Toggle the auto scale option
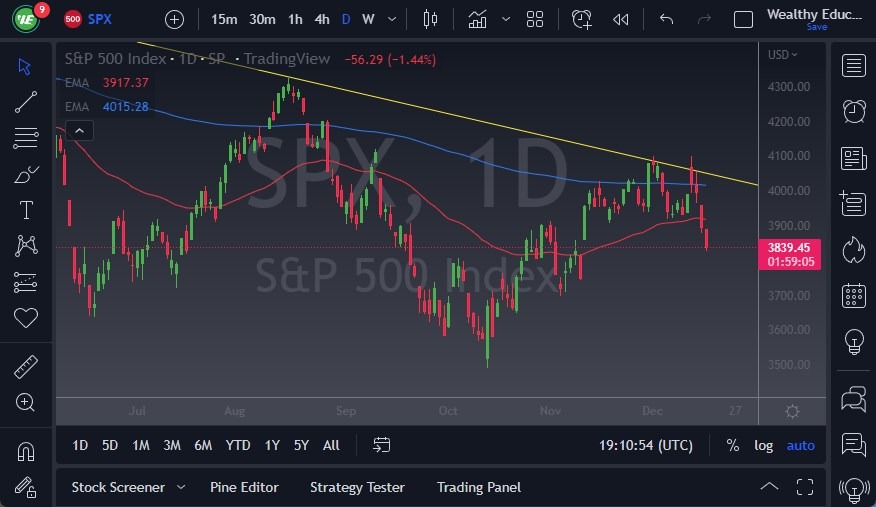Viewport: 876px width, 507px height. click(x=800, y=445)
